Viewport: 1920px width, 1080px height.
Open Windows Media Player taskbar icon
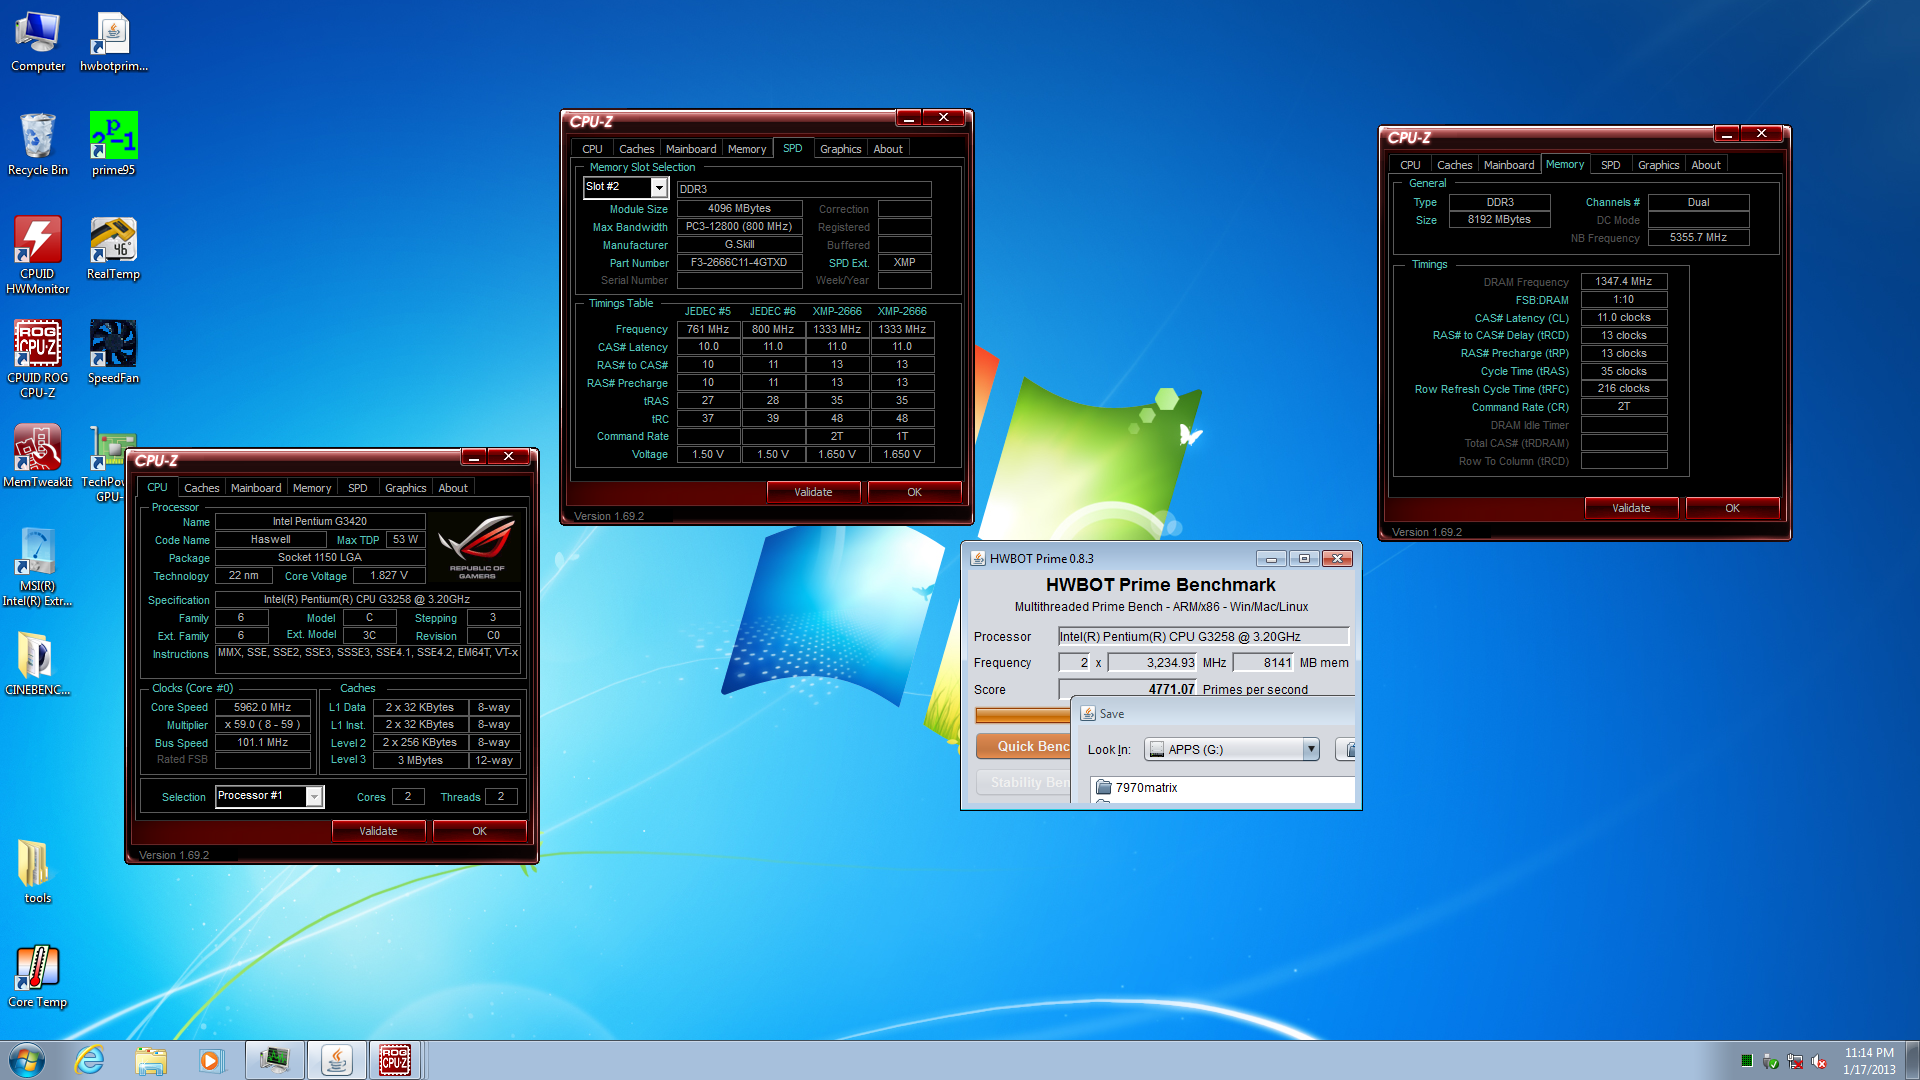(x=210, y=1060)
